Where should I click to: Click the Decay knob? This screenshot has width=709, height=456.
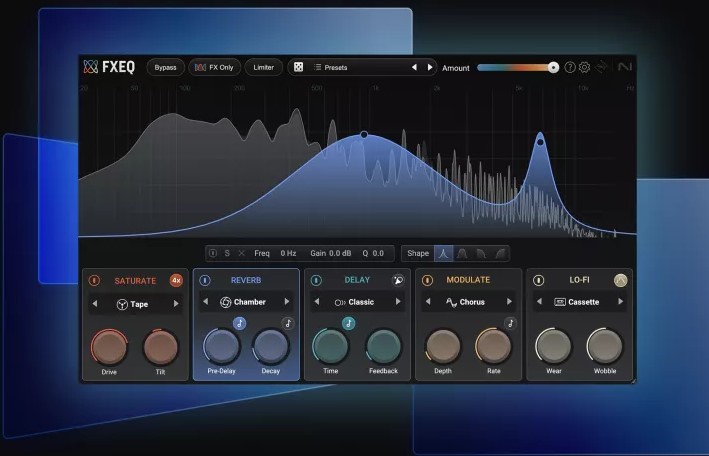(270, 347)
